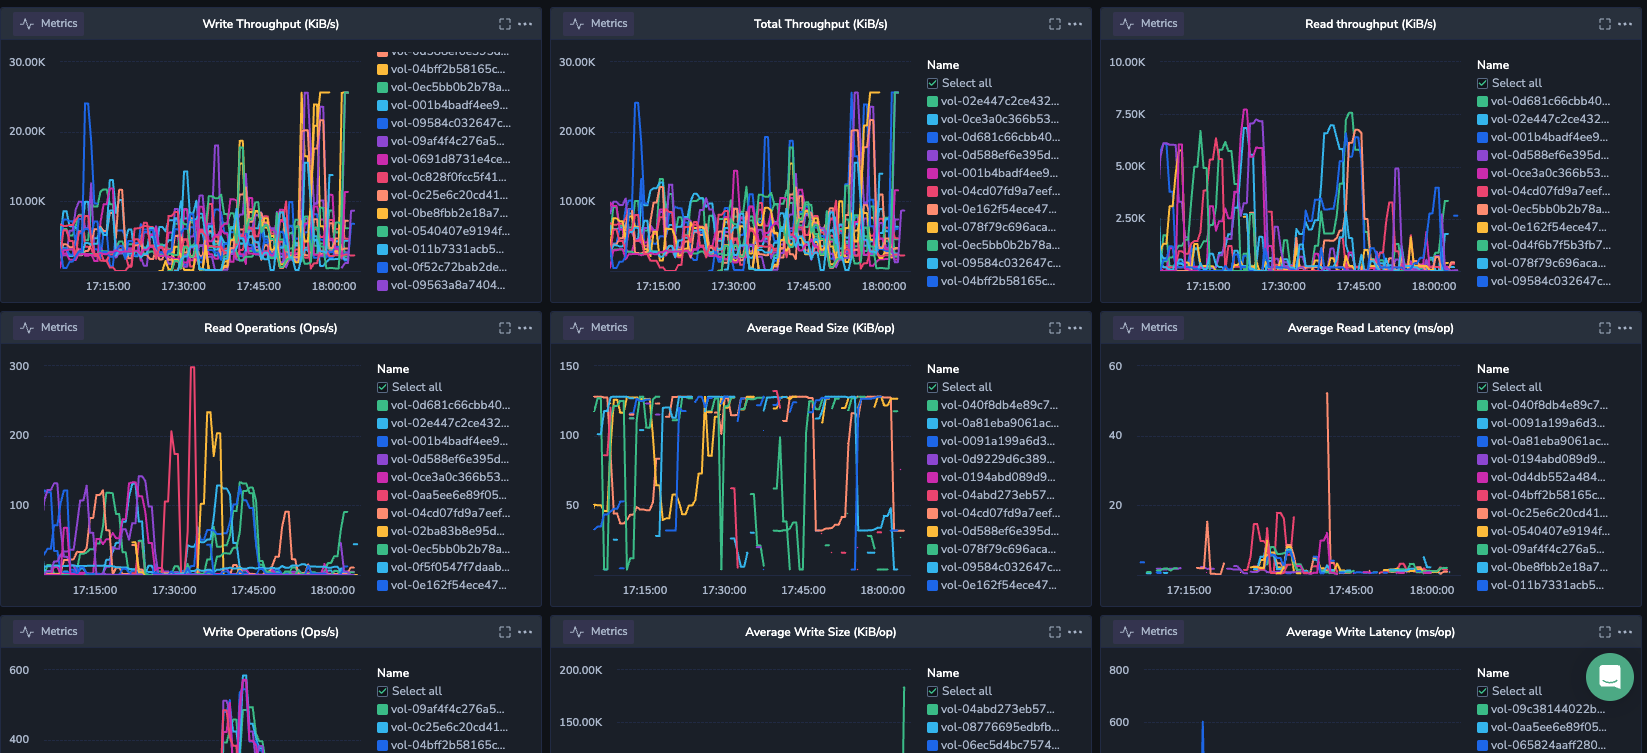Click Metrics badge on Write Operations panel

pos(48,632)
